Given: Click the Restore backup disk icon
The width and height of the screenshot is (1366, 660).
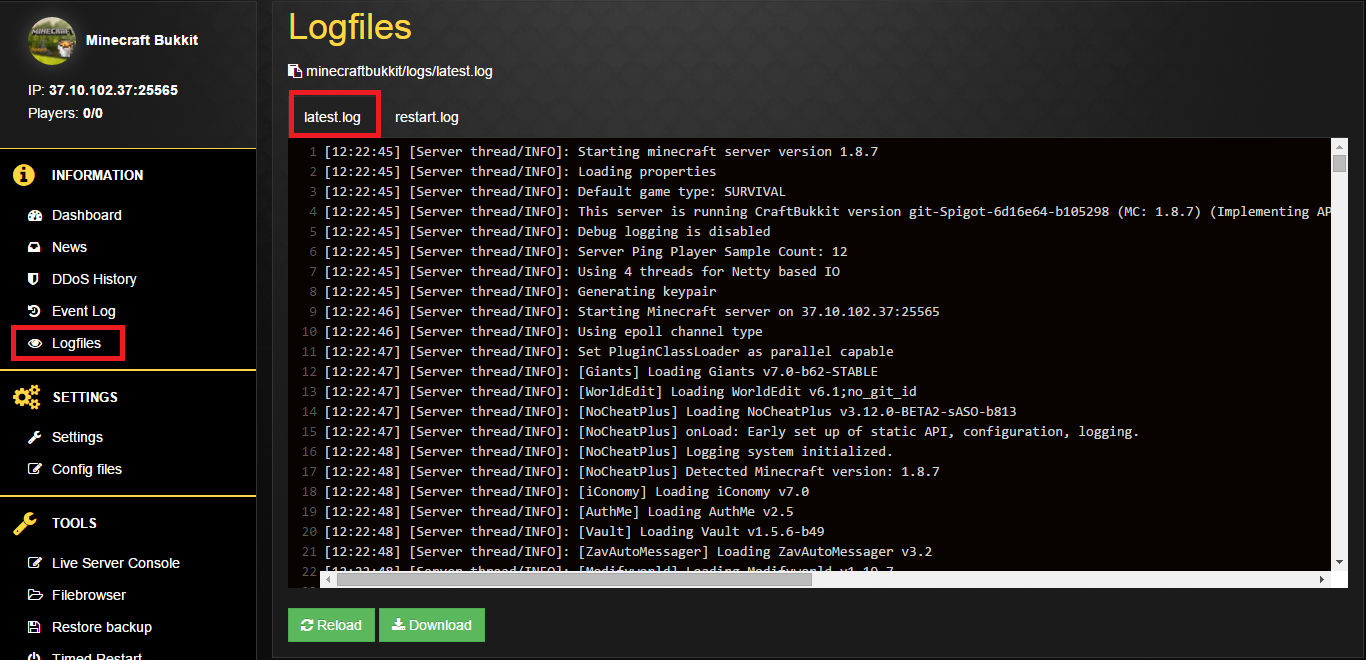Looking at the screenshot, I should coord(35,627).
